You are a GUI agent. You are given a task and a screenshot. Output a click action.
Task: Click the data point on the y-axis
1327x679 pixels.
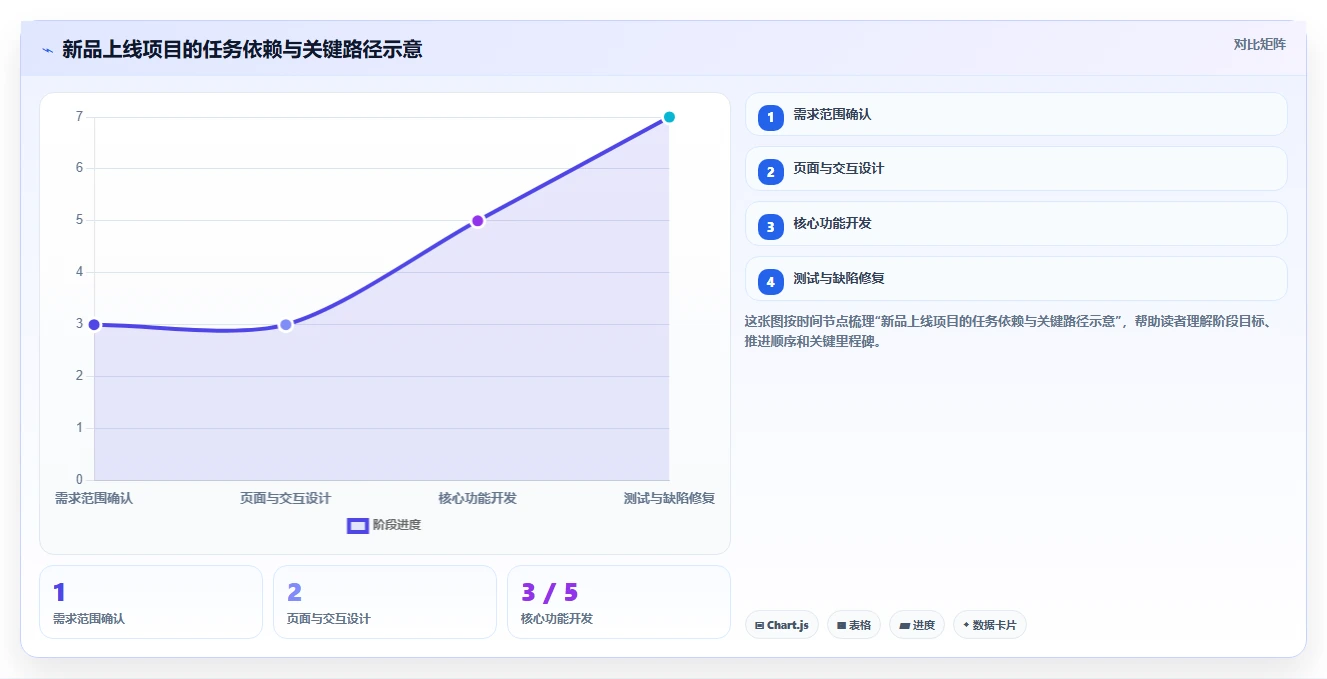[x=94, y=325]
